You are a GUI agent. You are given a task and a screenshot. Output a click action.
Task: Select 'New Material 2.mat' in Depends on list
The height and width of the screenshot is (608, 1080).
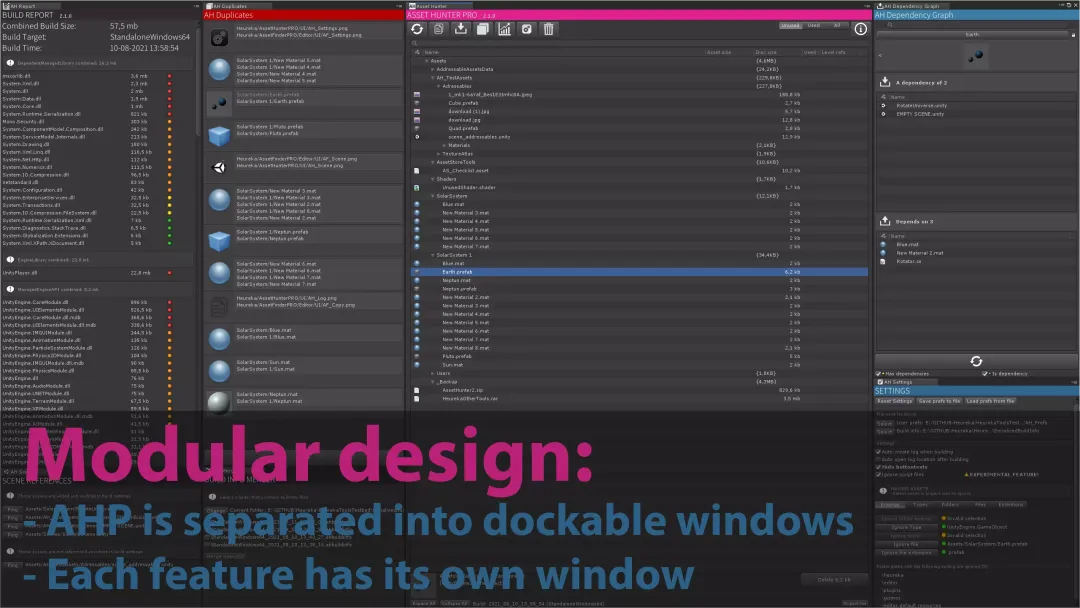pos(920,253)
